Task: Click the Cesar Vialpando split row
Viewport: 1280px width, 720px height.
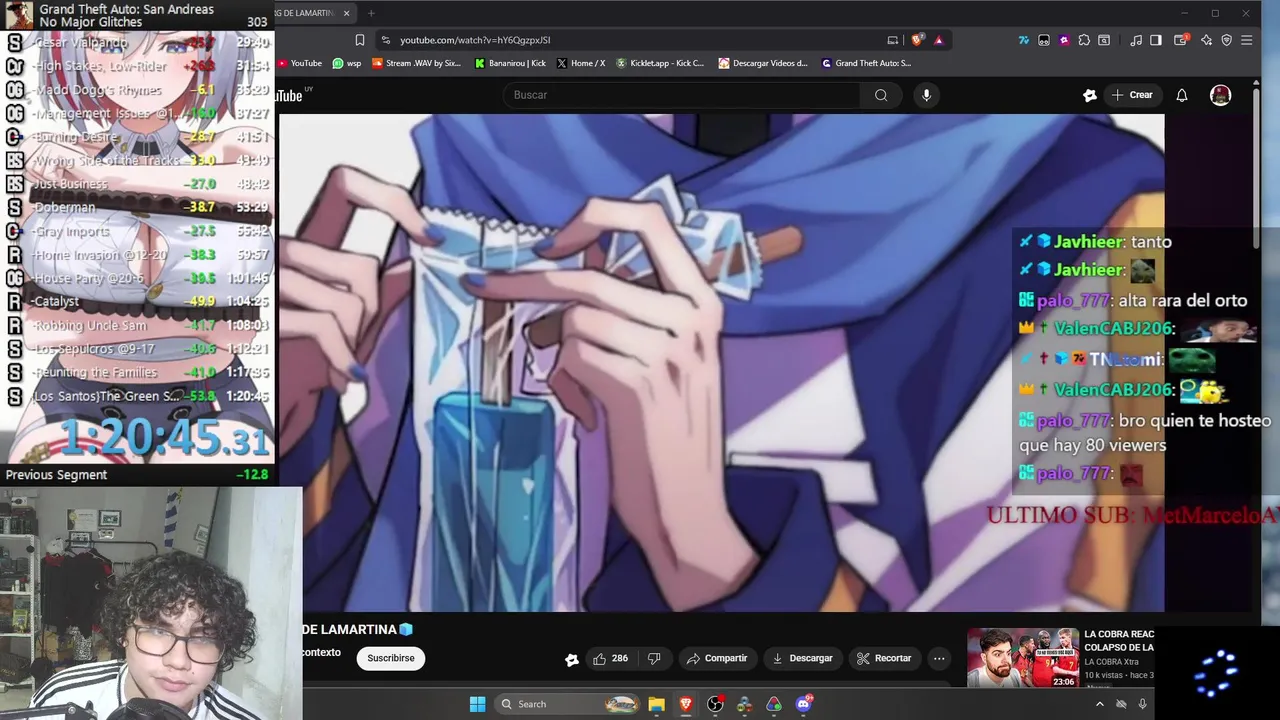Action: pyautogui.click(x=138, y=43)
